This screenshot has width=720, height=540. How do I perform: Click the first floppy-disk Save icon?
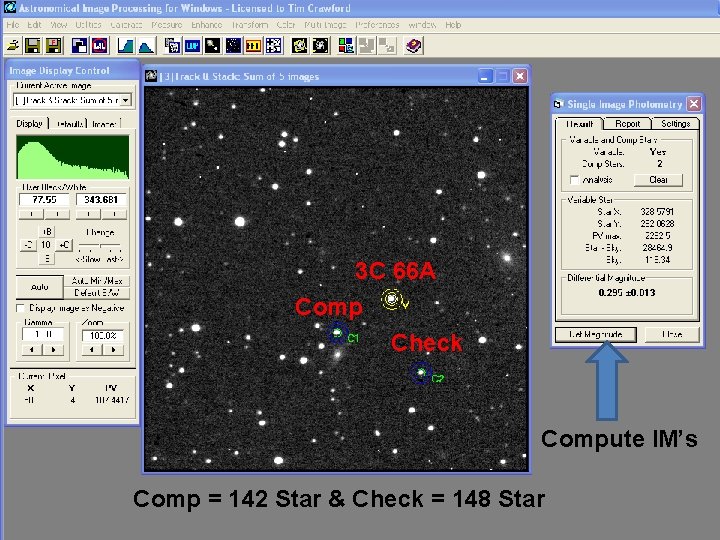point(33,45)
